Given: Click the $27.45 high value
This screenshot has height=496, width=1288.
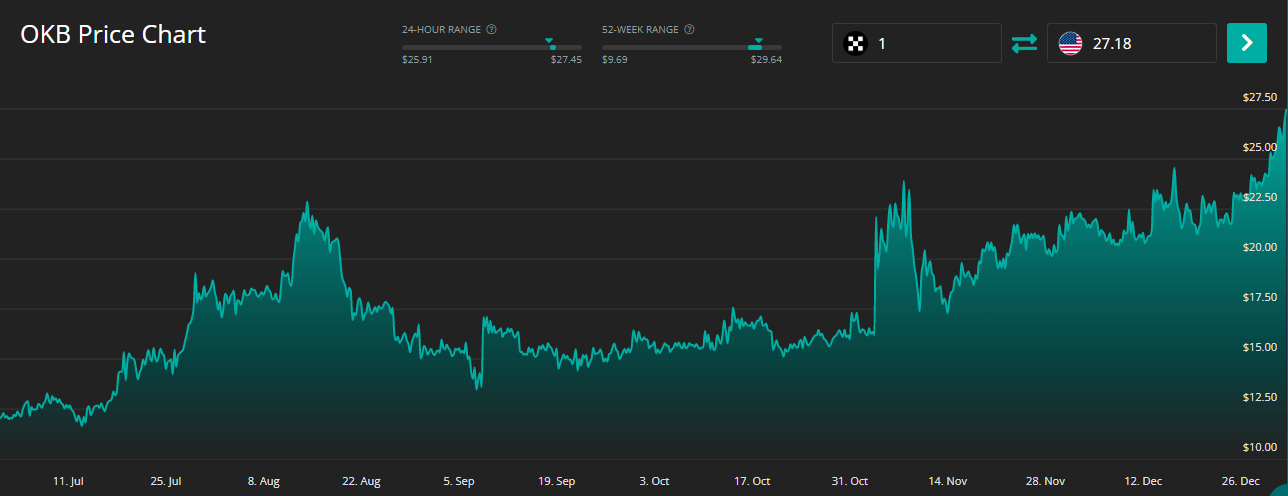Looking at the screenshot, I should coord(566,60).
